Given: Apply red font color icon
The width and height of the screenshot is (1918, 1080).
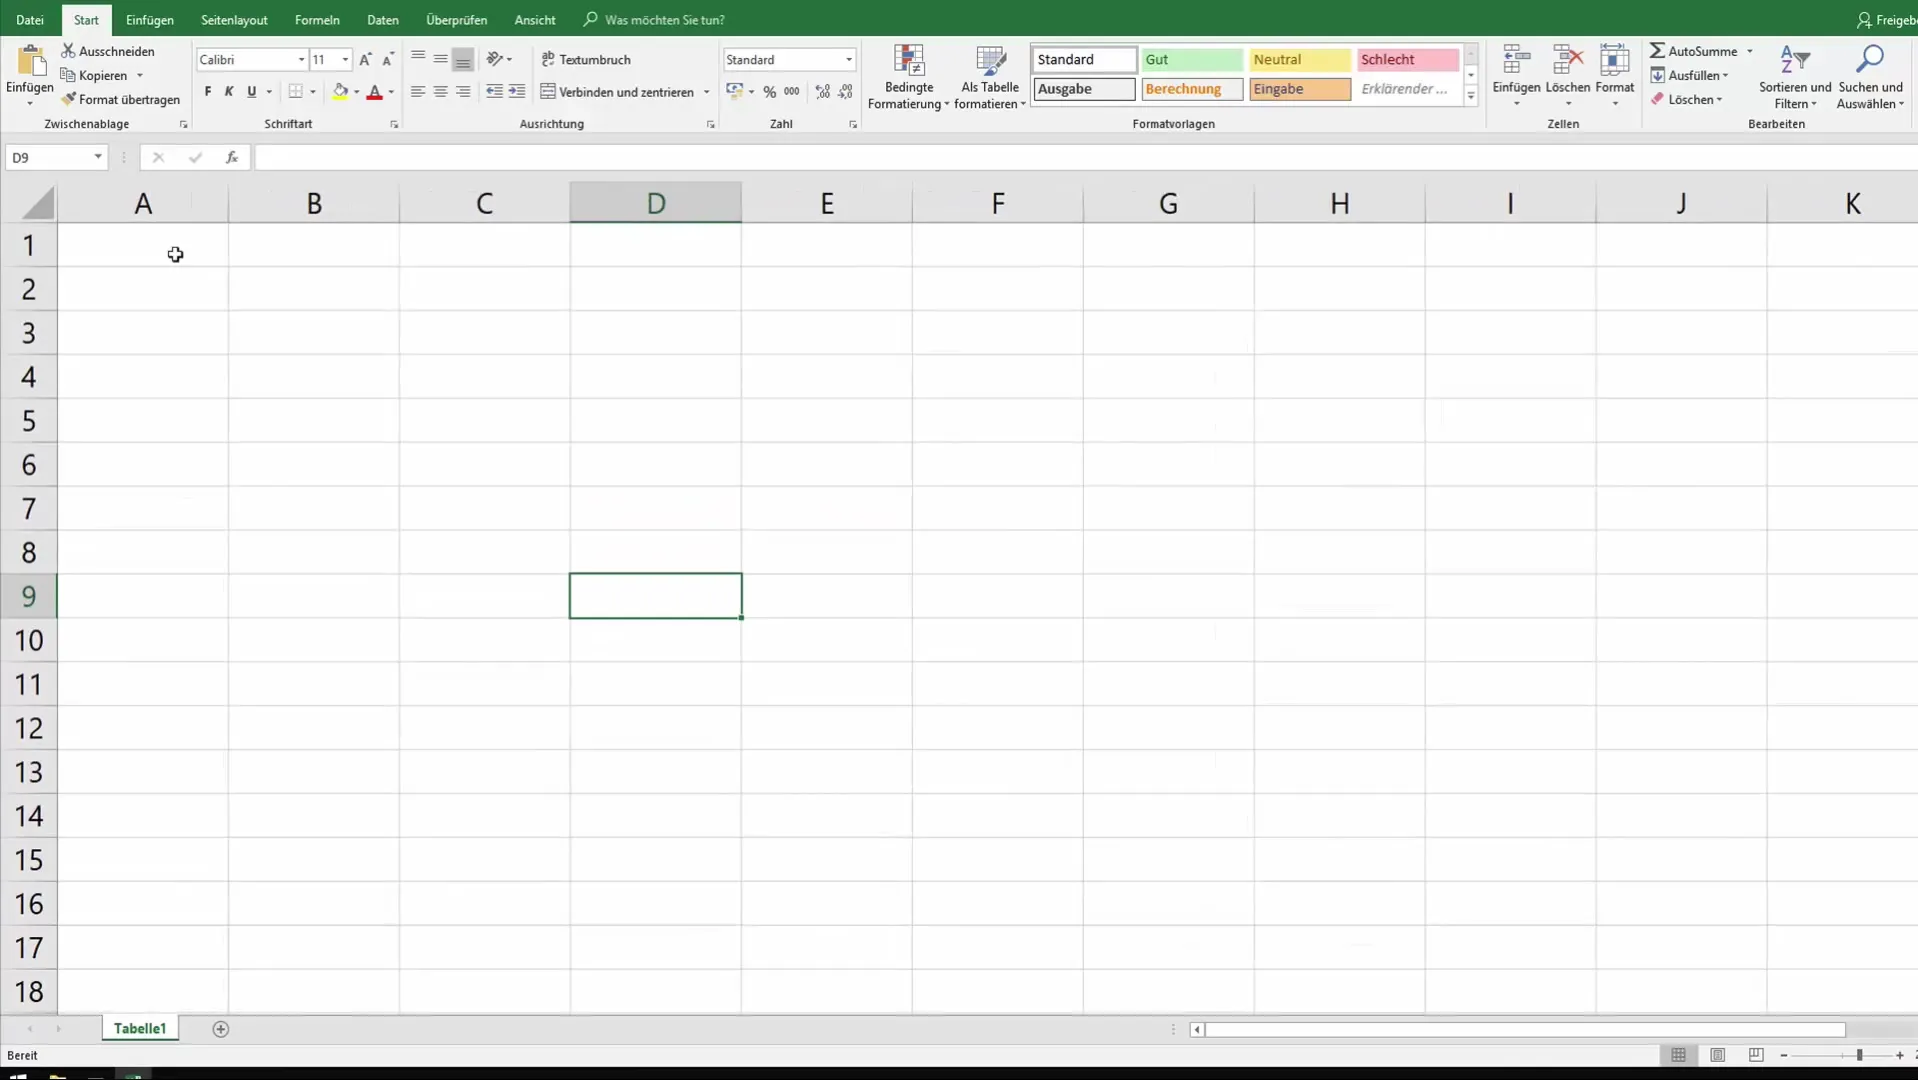Looking at the screenshot, I should pyautogui.click(x=375, y=91).
